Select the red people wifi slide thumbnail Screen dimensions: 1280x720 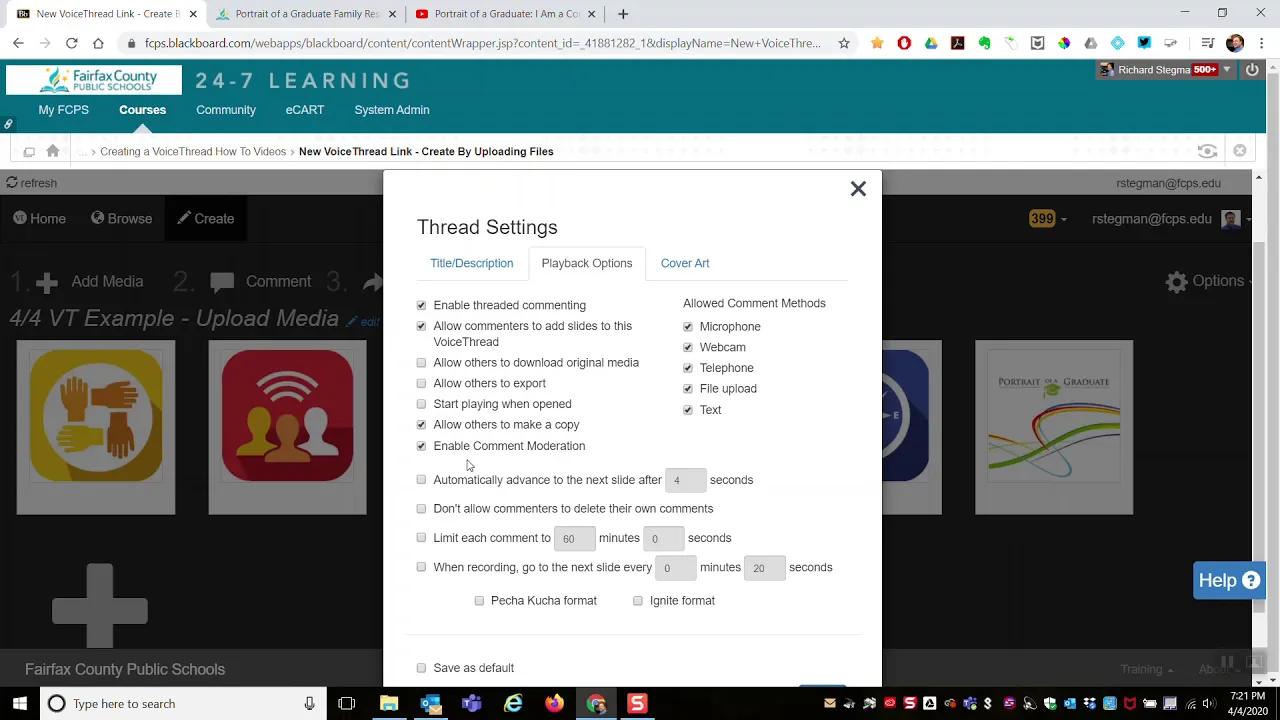(288, 428)
